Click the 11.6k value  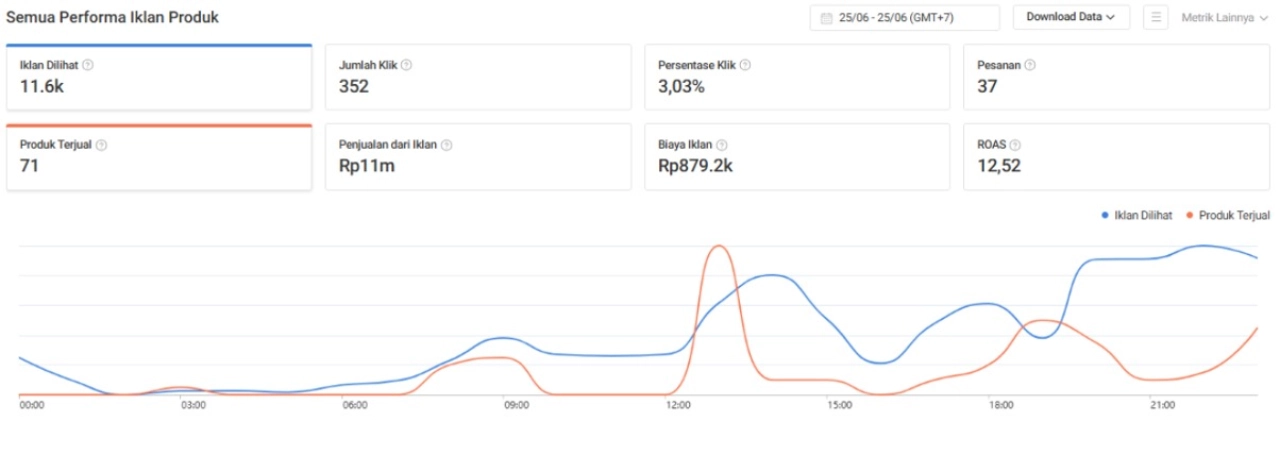point(42,87)
